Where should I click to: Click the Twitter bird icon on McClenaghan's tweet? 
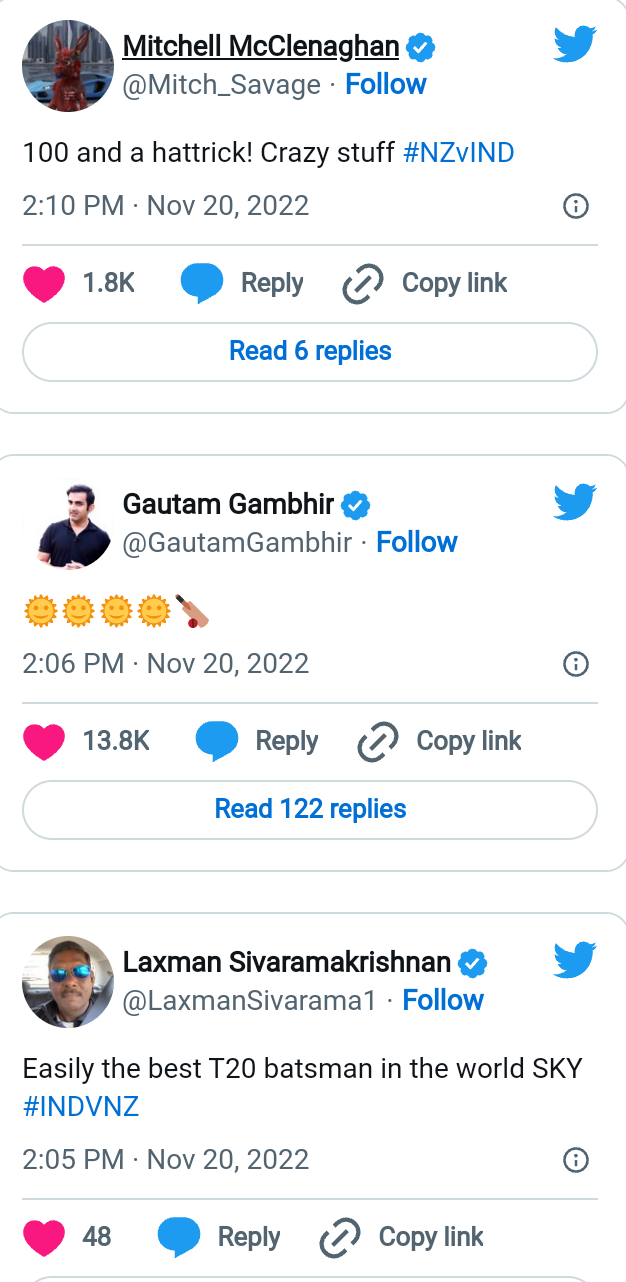click(x=575, y=44)
